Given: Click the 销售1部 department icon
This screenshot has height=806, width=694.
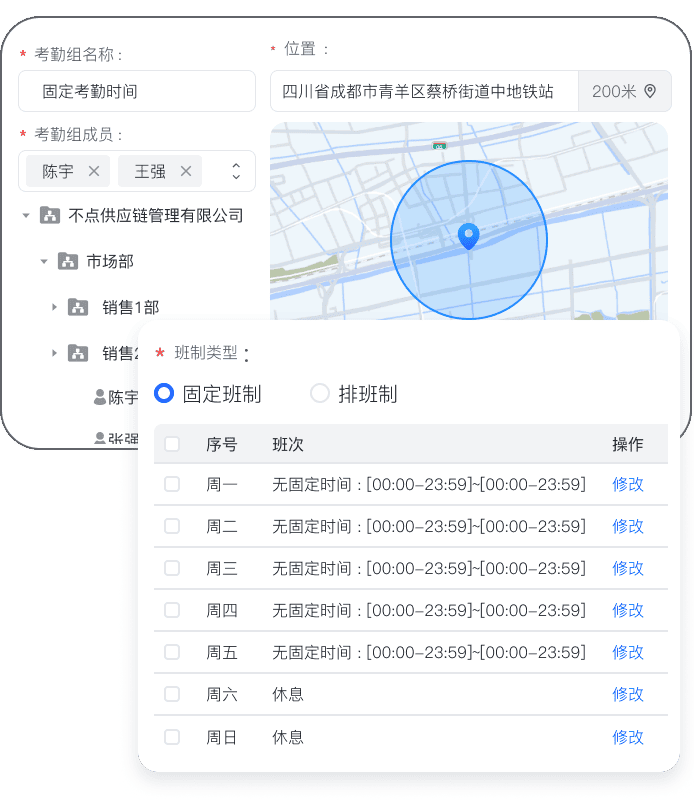Looking at the screenshot, I should [x=78, y=307].
